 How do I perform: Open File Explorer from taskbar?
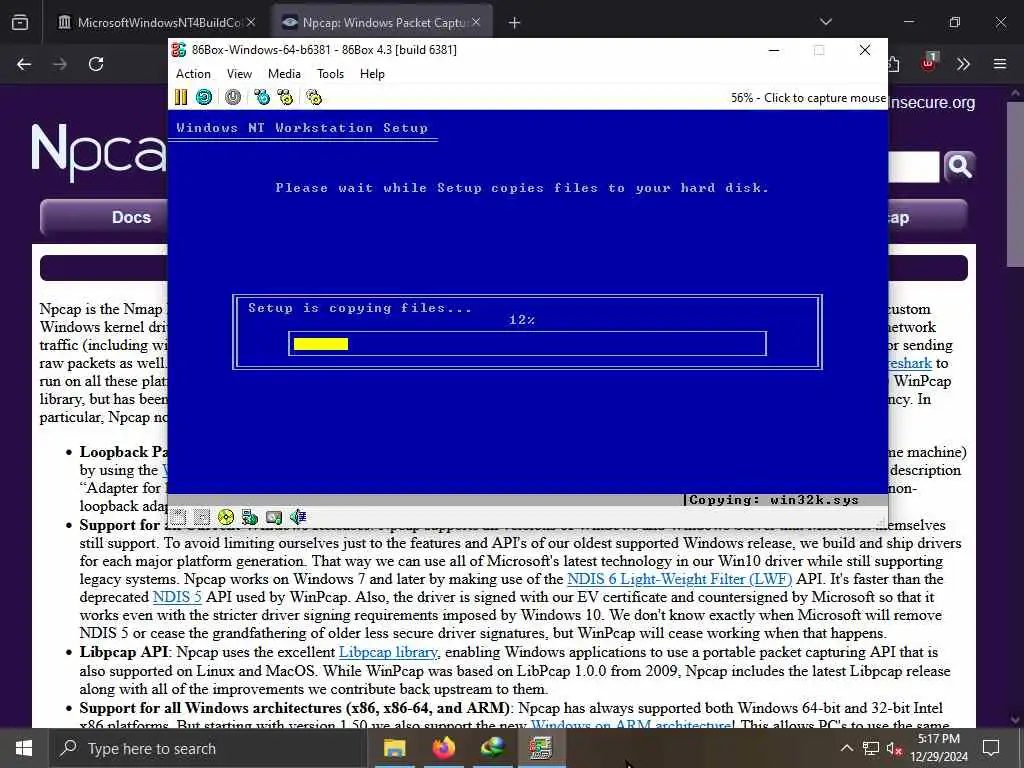394,748
